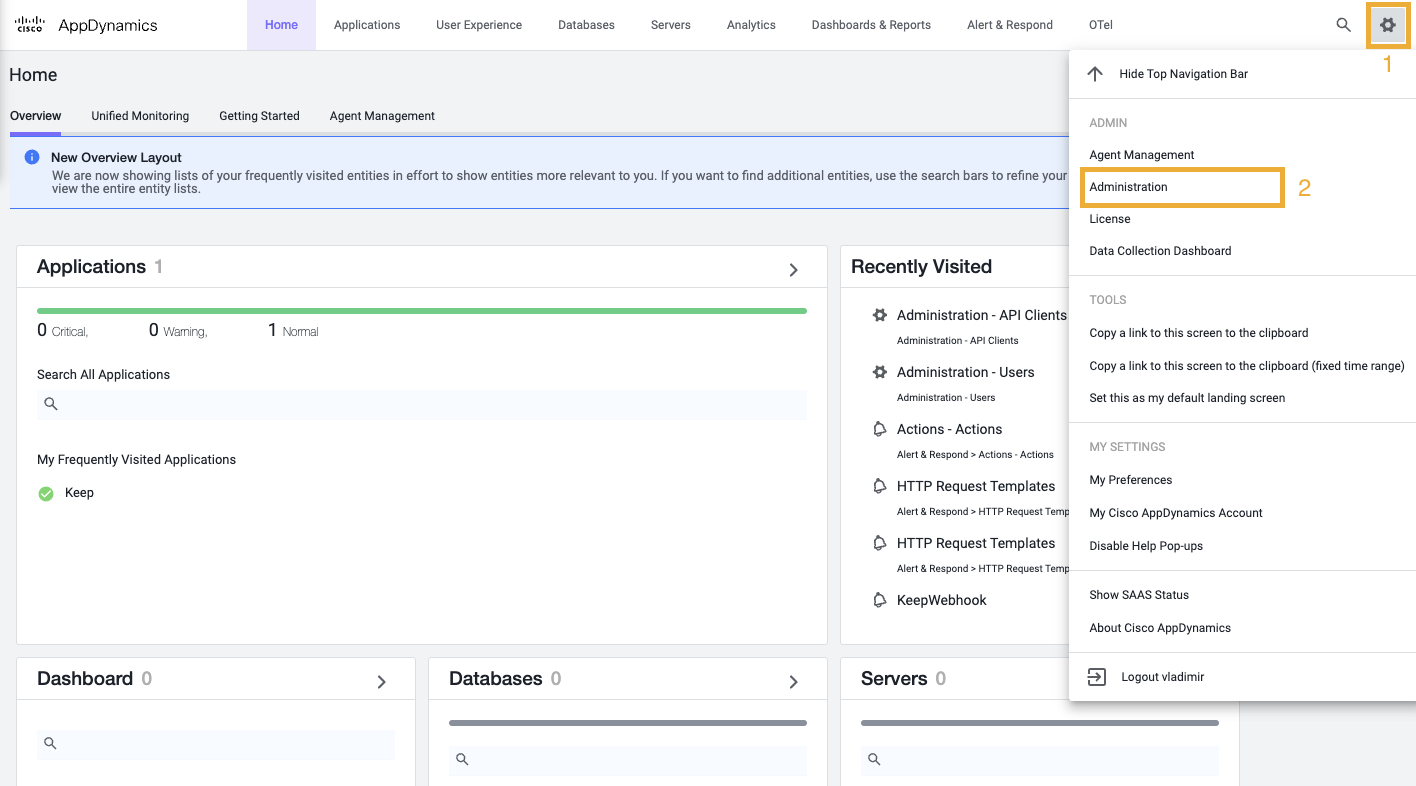Switch to Unified Monitoring sub-tab

pyautogui.click(x=140, y=116)
